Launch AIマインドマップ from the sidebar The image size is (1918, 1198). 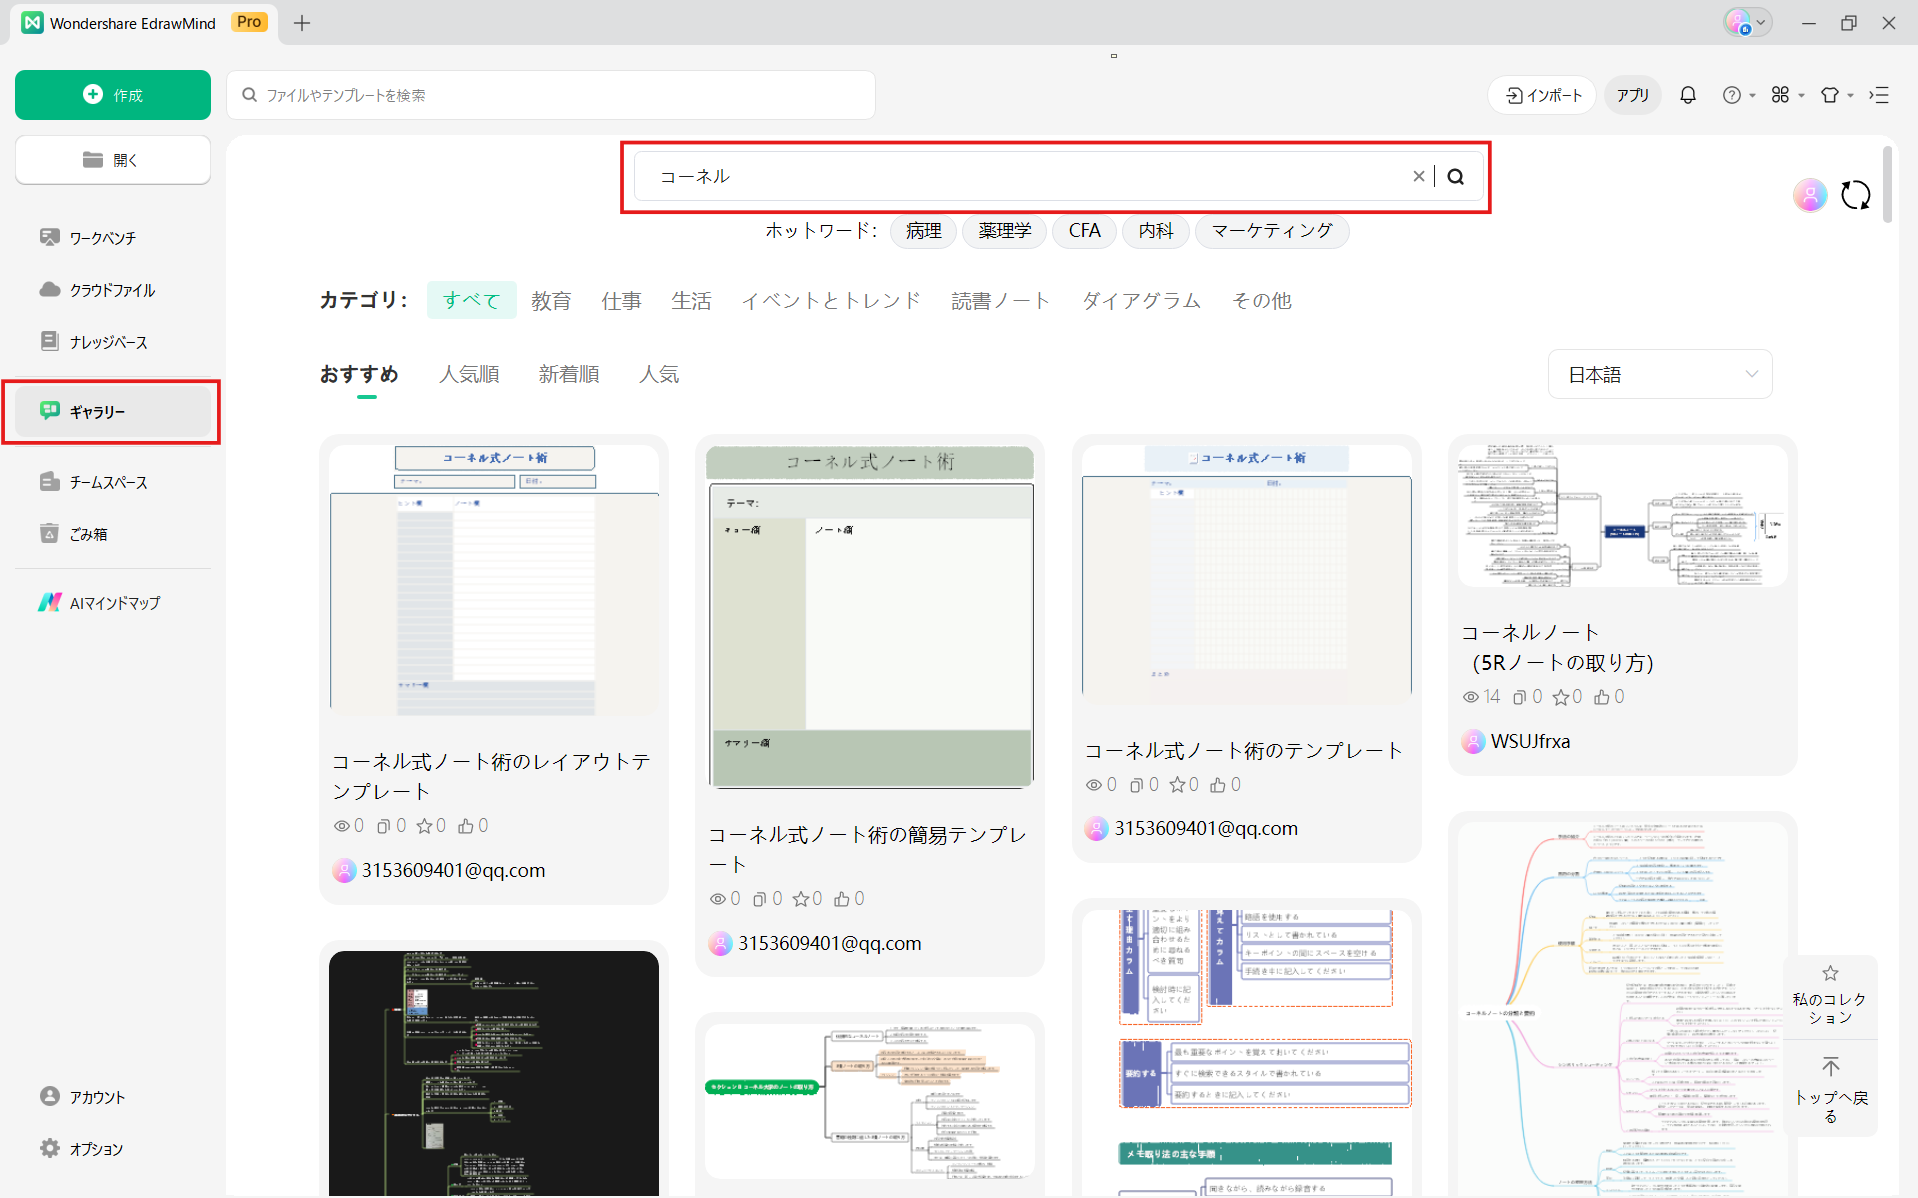(x=114, y=602)
